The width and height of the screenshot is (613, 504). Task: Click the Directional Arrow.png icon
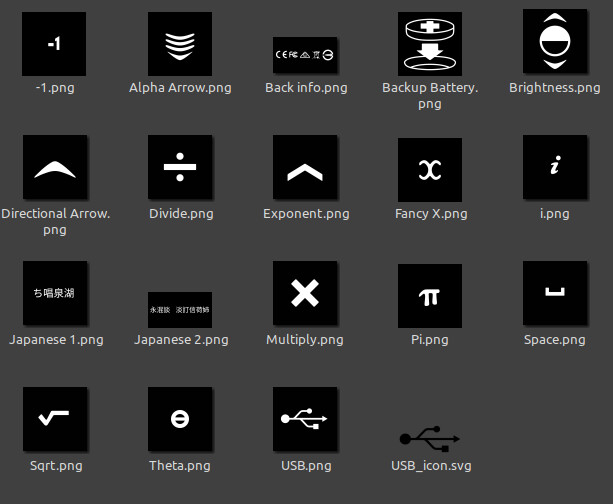pos(54,169)
